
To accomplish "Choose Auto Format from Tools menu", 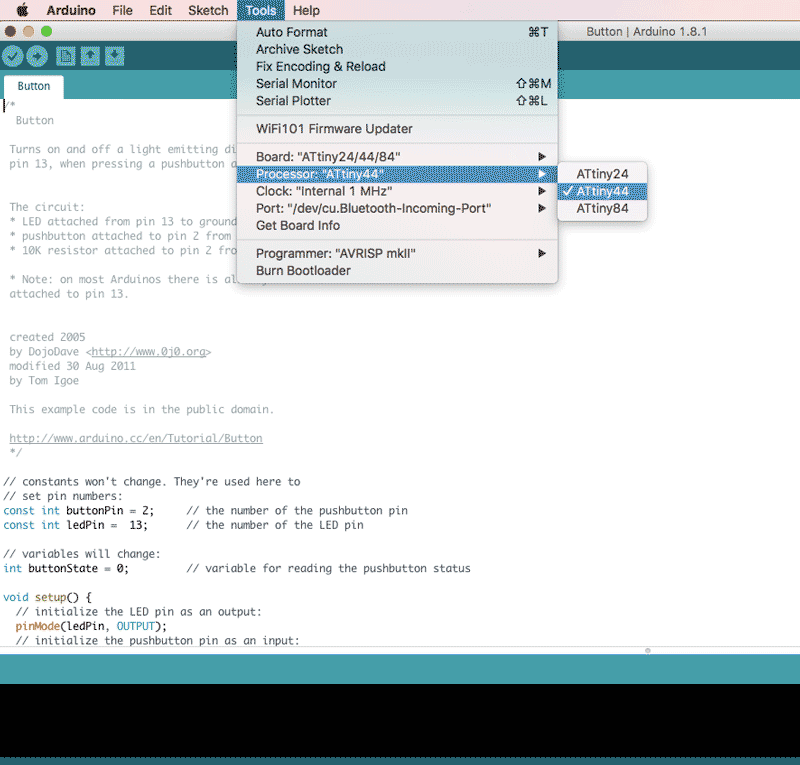I will [x=397, y=32].
